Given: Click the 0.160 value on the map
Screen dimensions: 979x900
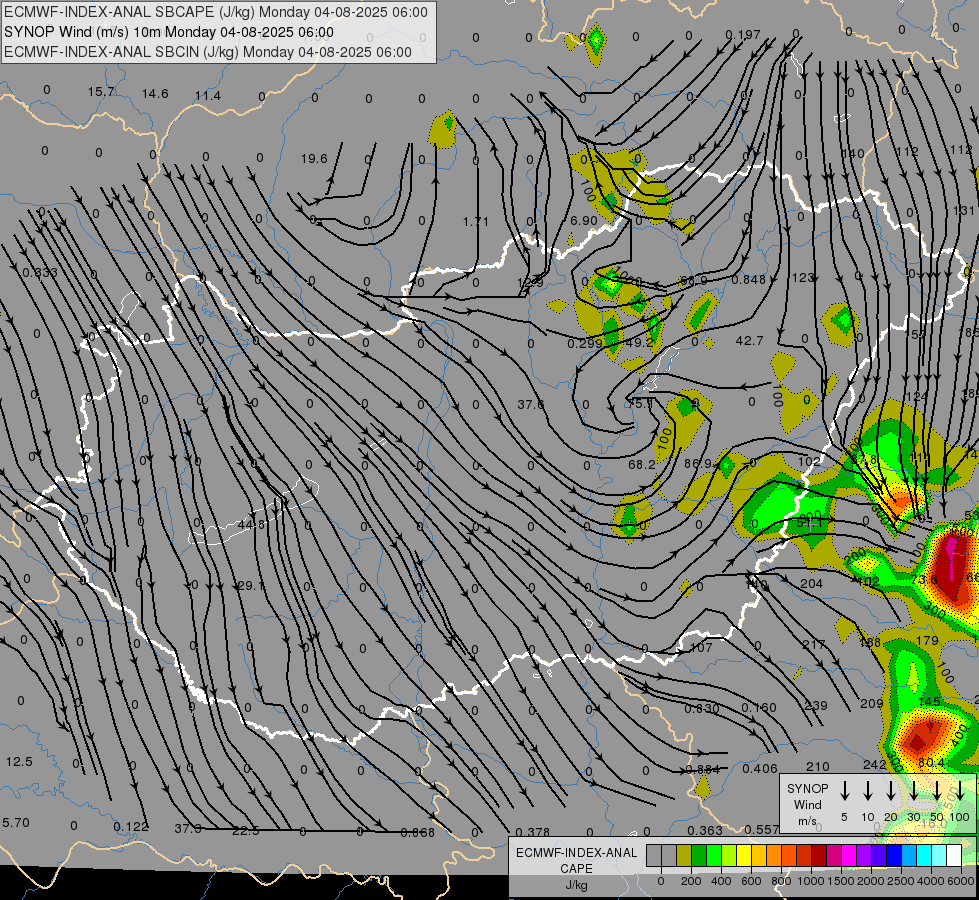Looking at the screenshot, I should 759,708.
